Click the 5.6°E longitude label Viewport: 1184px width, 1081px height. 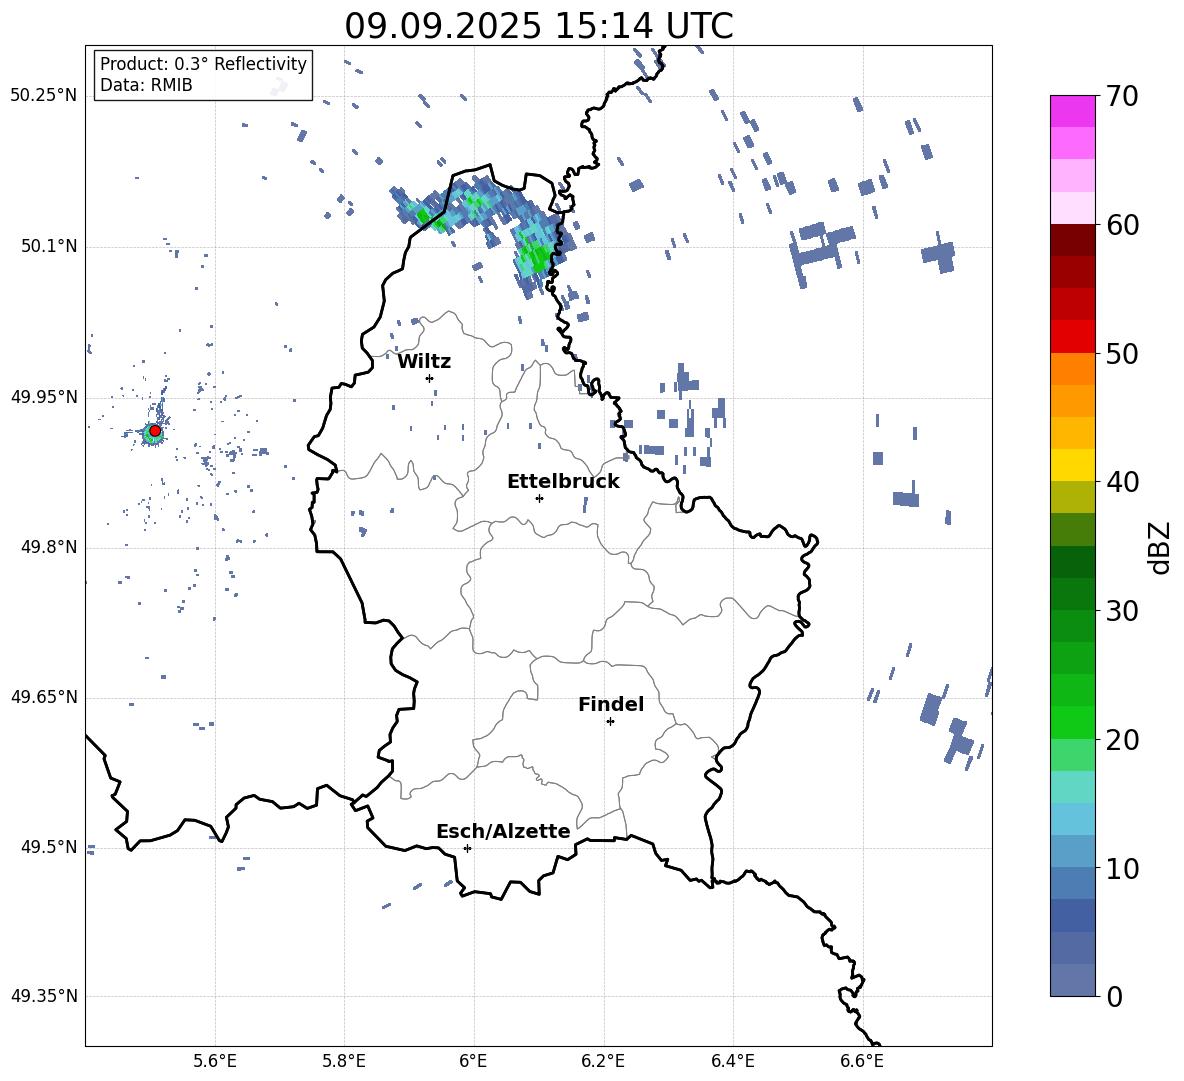coord(215,1061)
